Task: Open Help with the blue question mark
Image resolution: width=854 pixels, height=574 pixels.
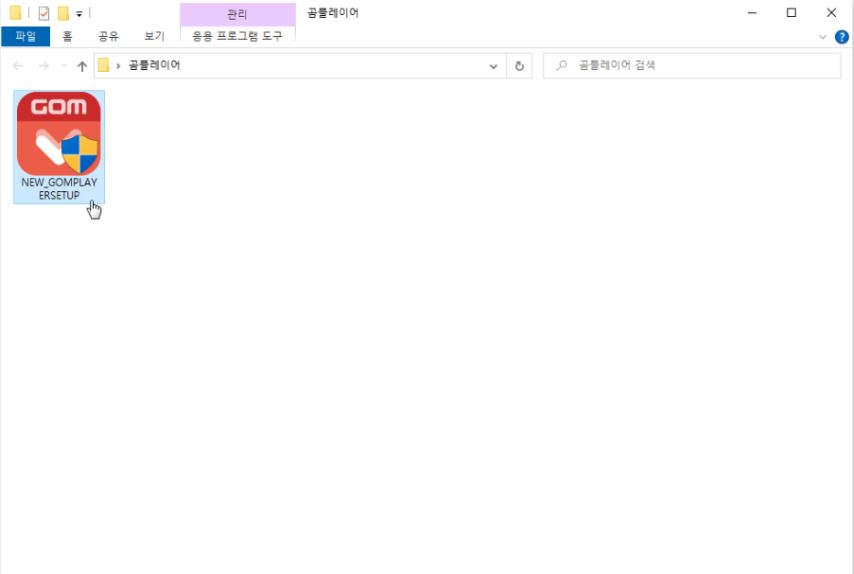Action: coord(841,37)
